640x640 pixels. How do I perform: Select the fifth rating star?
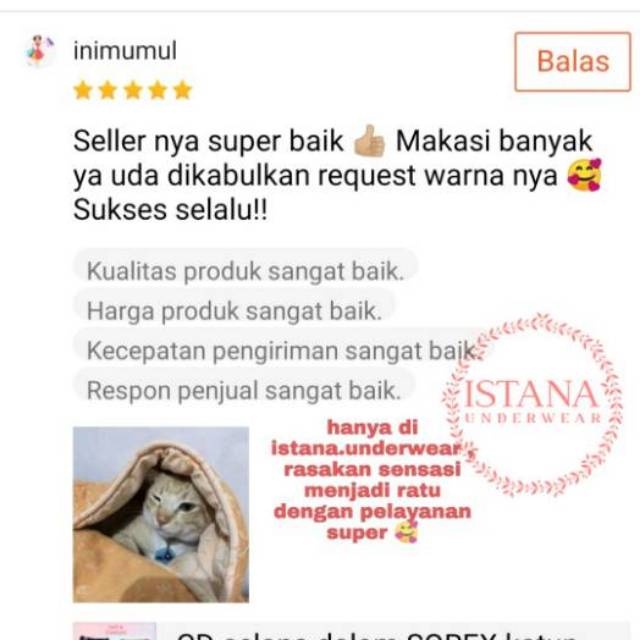(182, 90)
